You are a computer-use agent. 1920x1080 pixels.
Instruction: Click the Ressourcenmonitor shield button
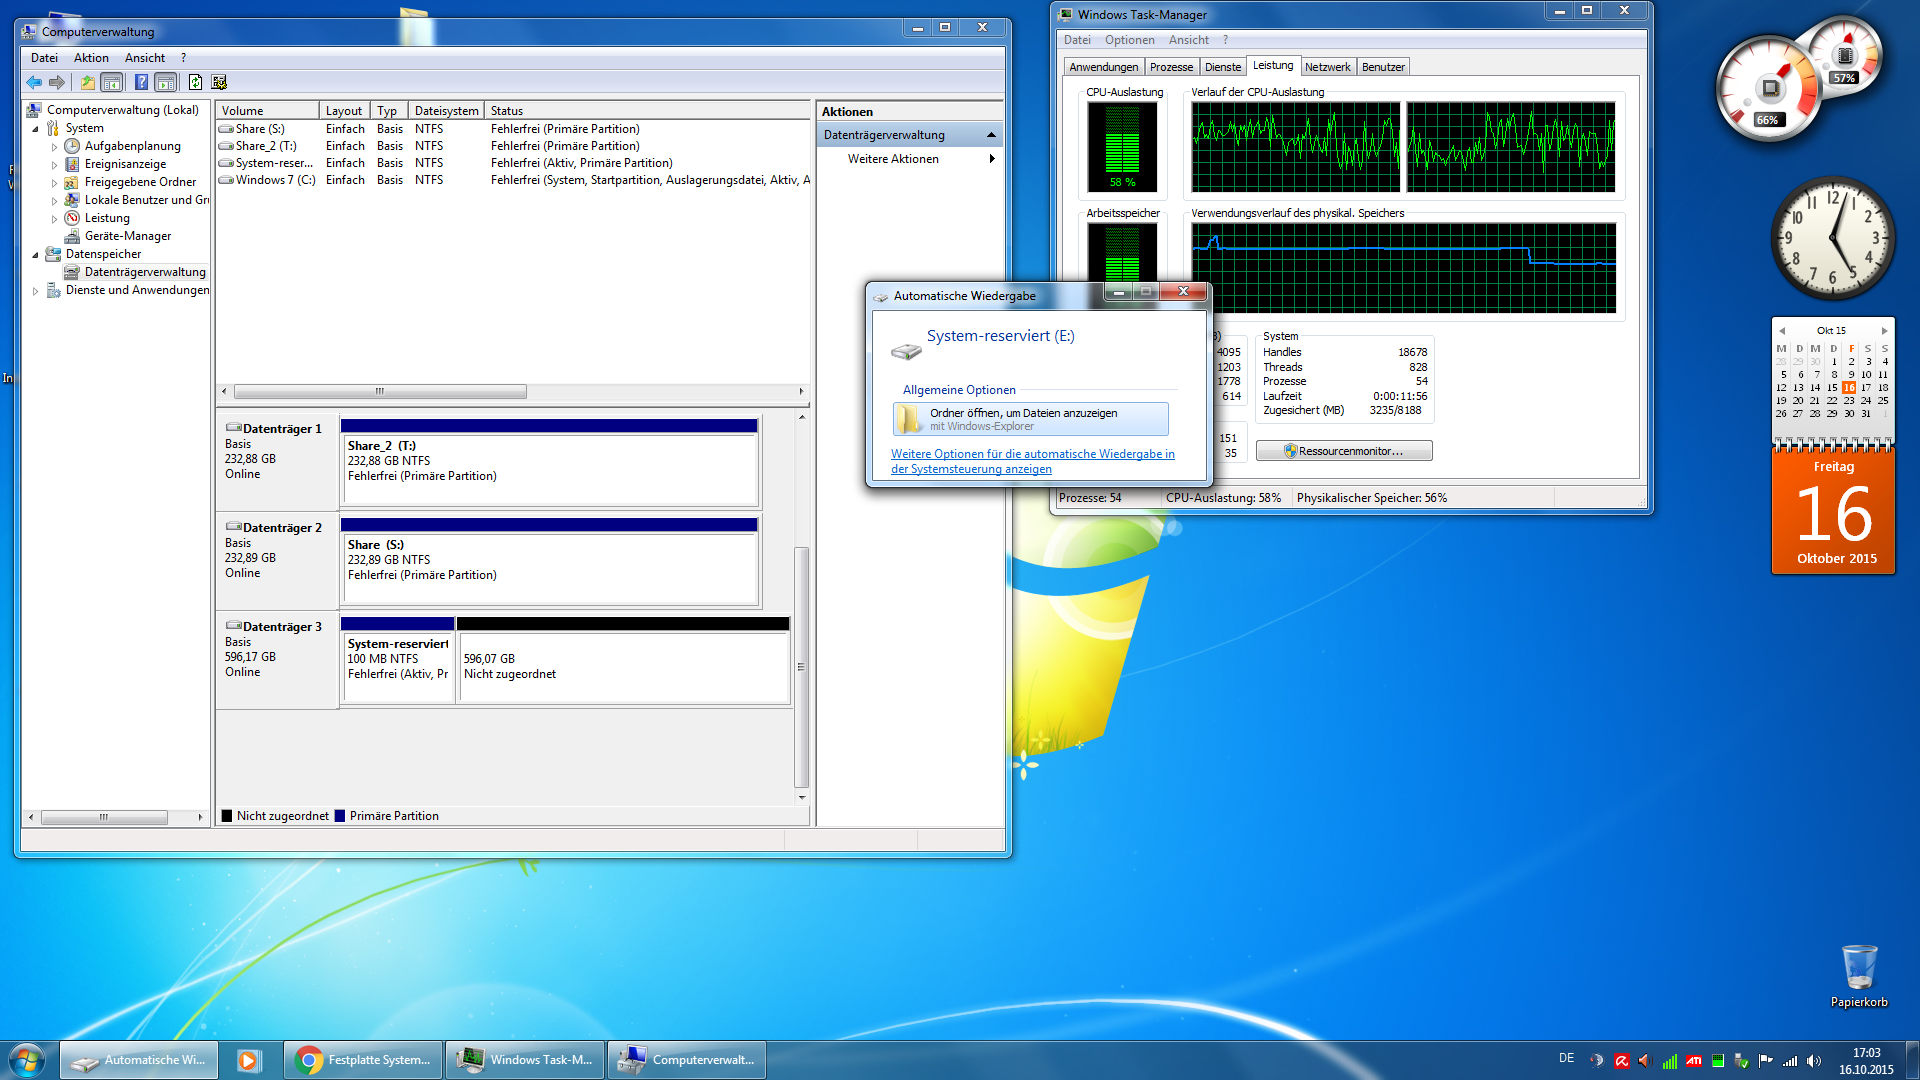point(1343,451)
